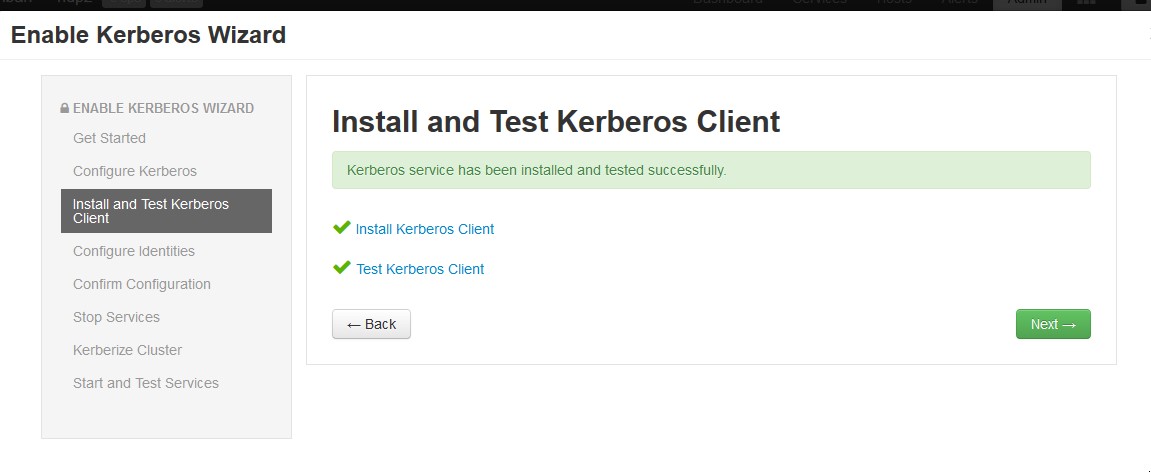Open the Install Kerberos Client task link

(425, 229)
